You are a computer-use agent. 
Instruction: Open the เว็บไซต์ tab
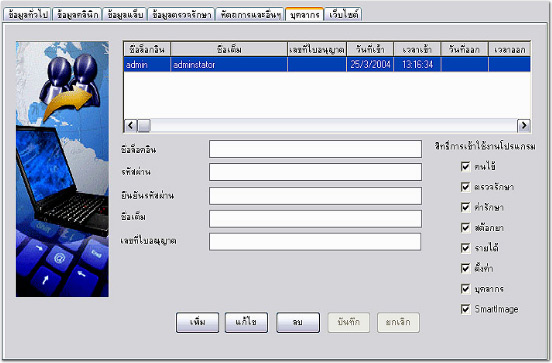coord(343,15)
